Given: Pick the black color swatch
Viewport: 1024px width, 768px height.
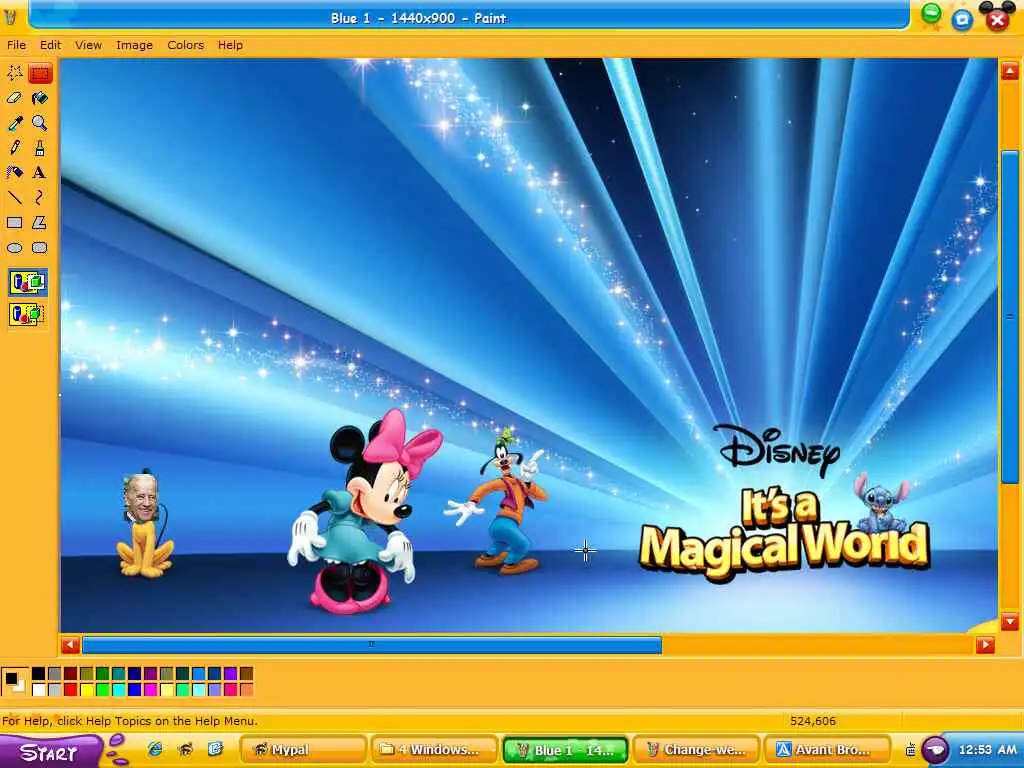Looking at the screenshot, I should click(39, 673).
